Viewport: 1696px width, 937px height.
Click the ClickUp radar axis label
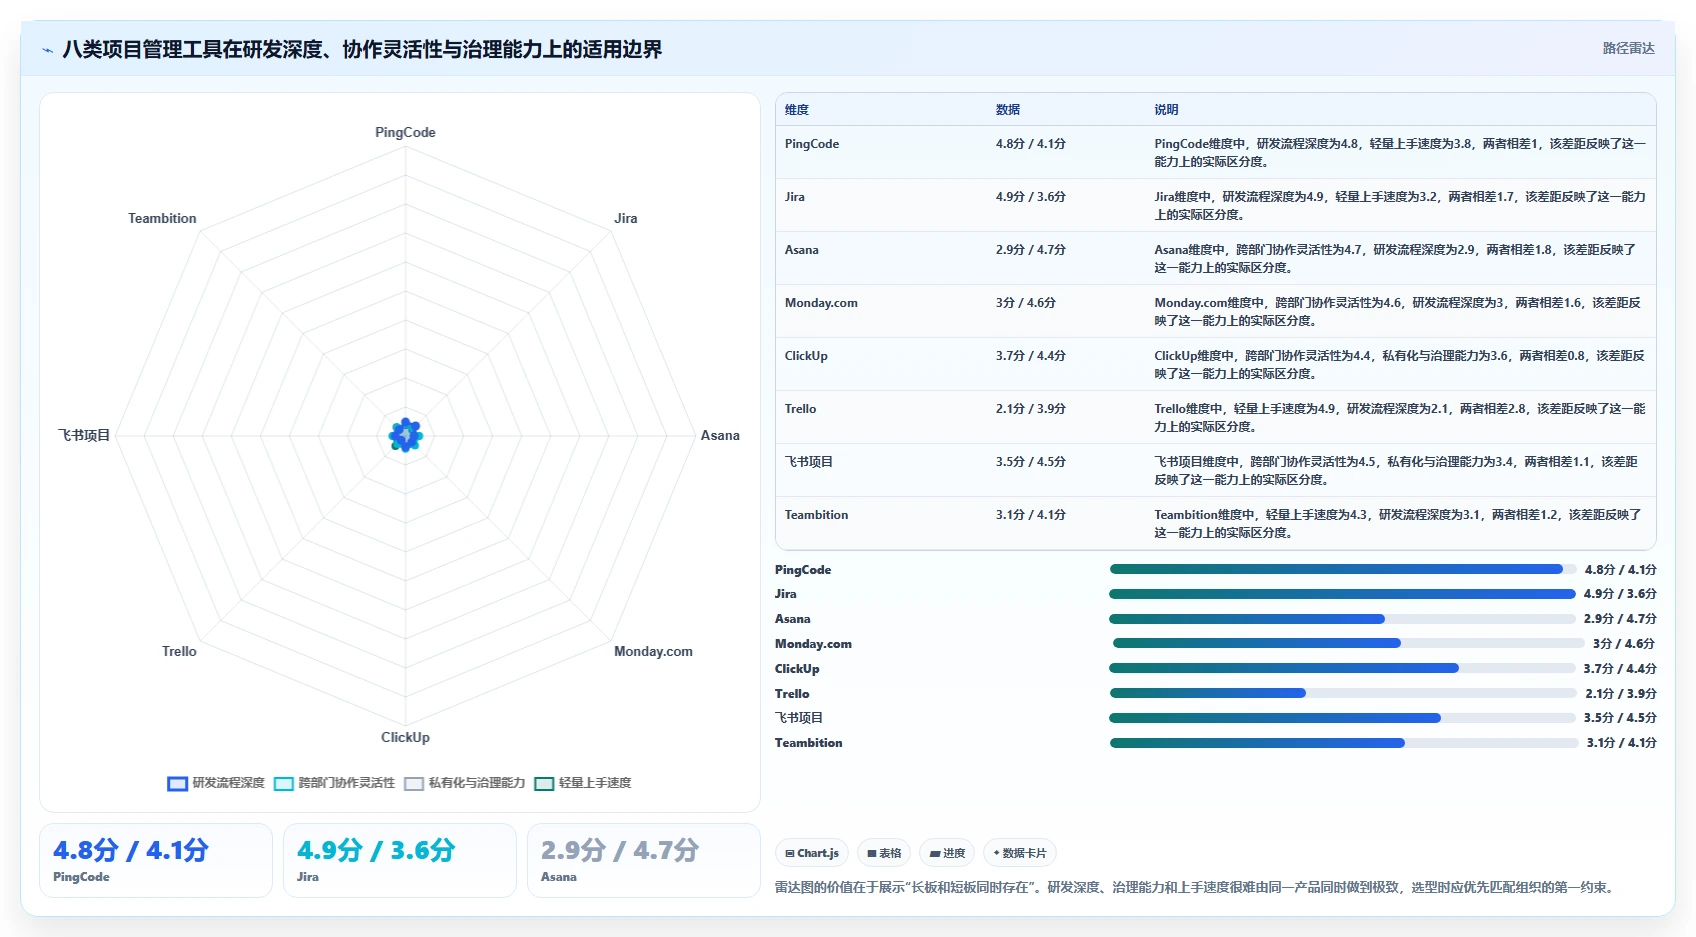click(405, 737)
